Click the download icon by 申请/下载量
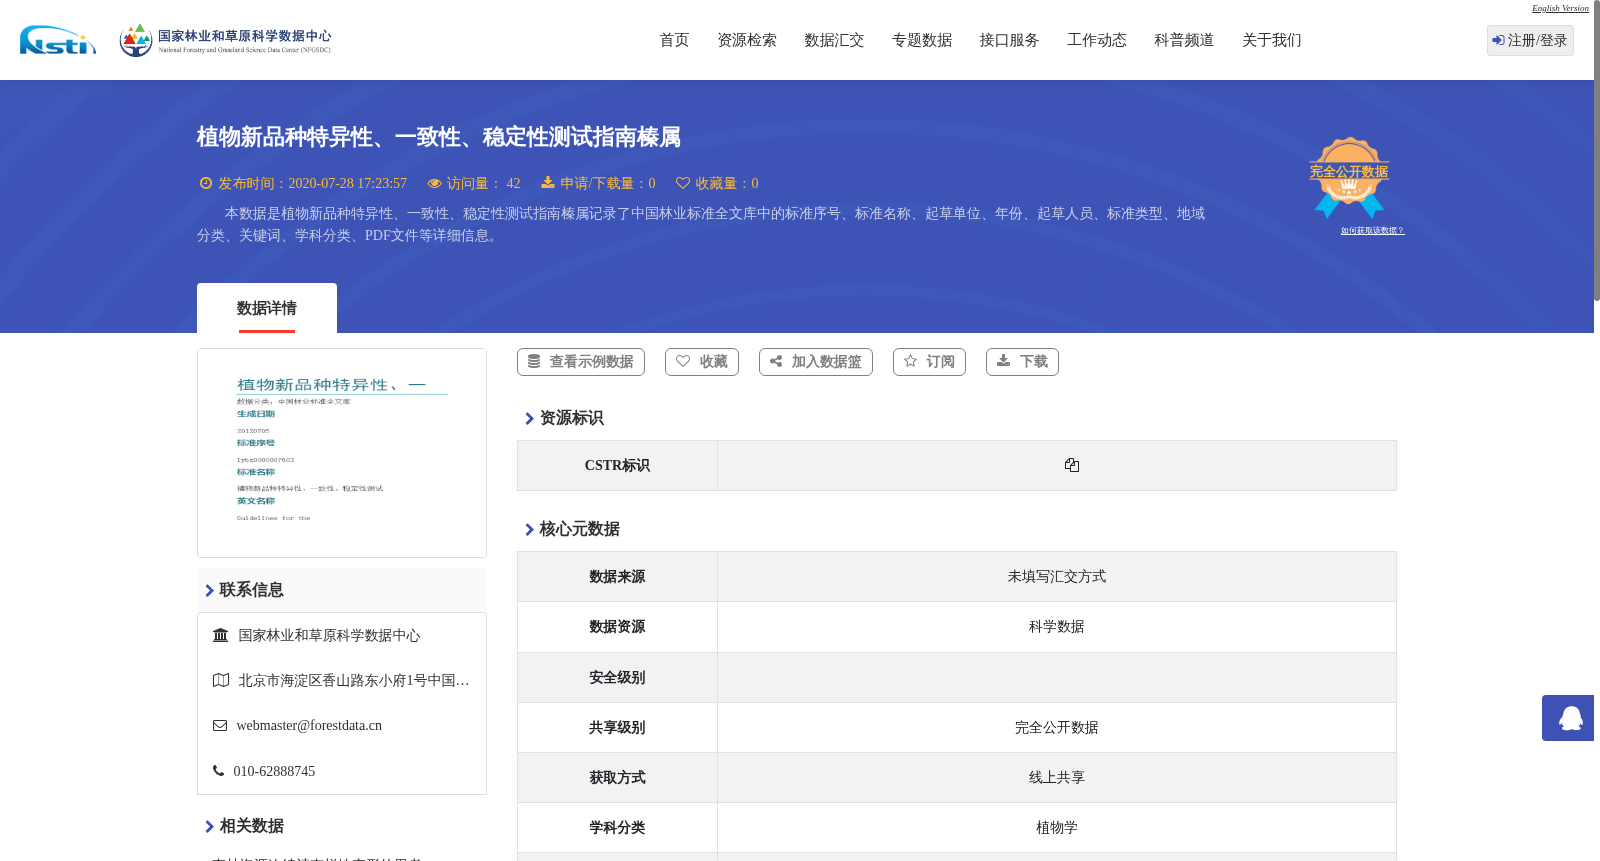 click(548, 183)
